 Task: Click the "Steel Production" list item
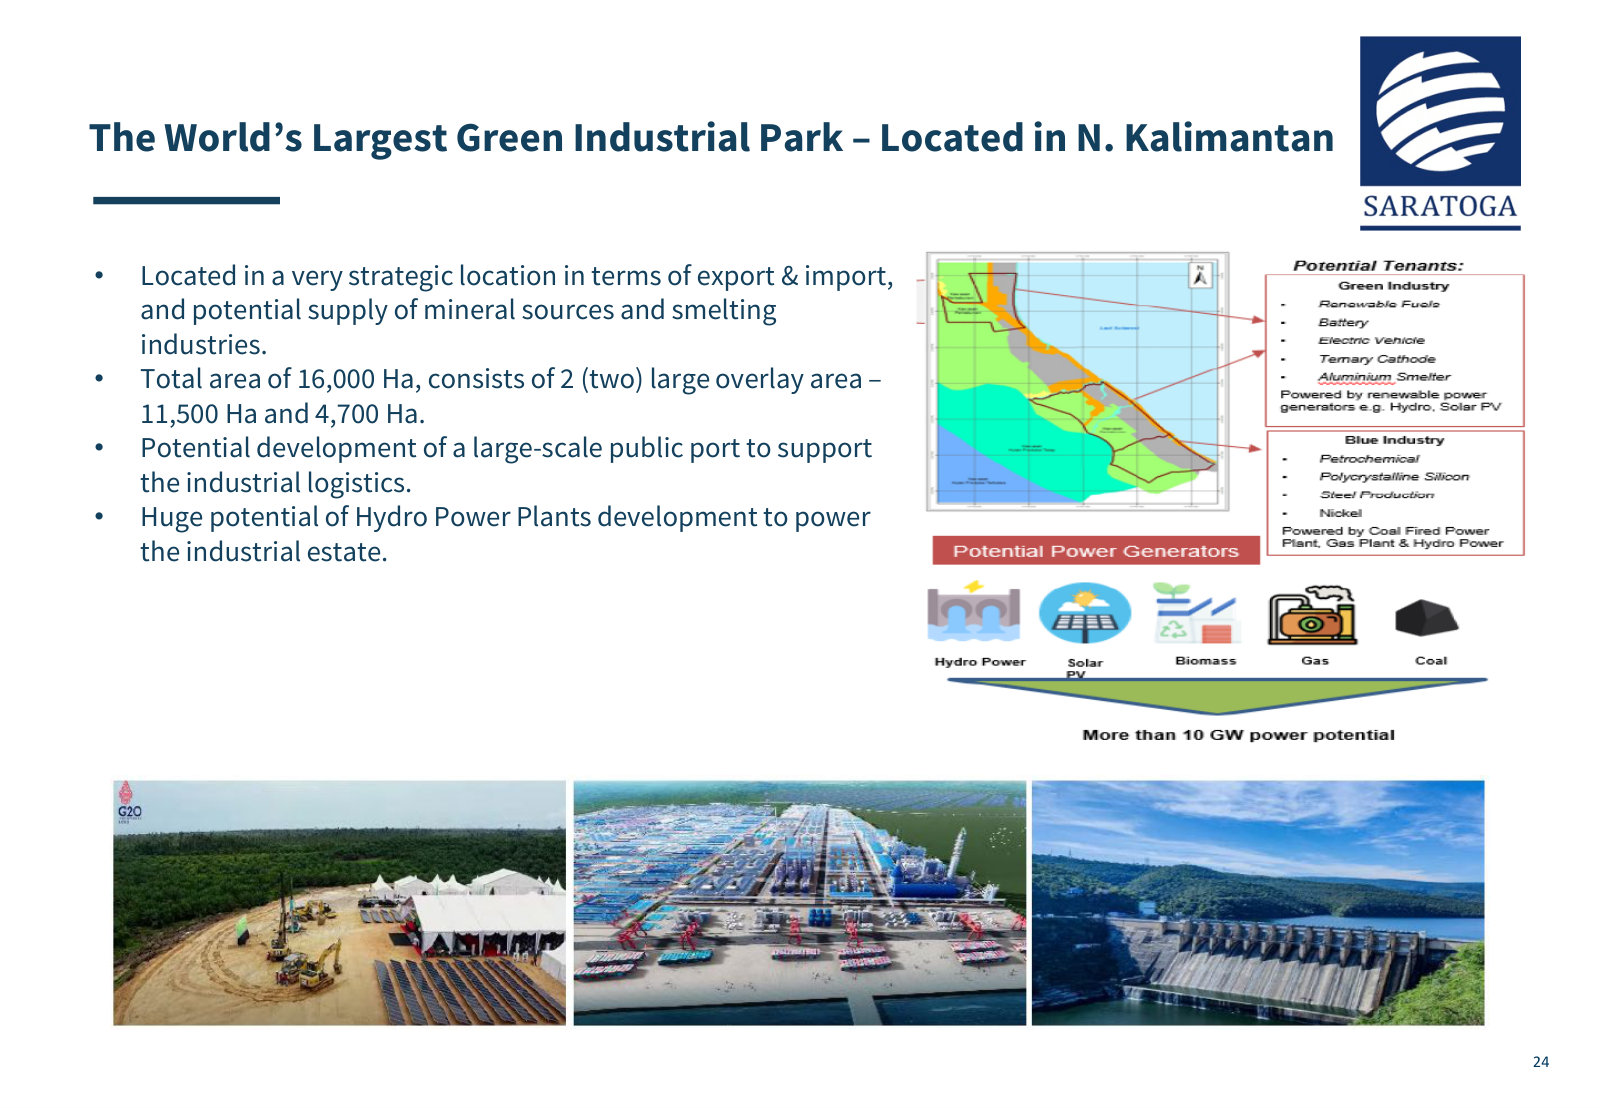click(1376, 495)
